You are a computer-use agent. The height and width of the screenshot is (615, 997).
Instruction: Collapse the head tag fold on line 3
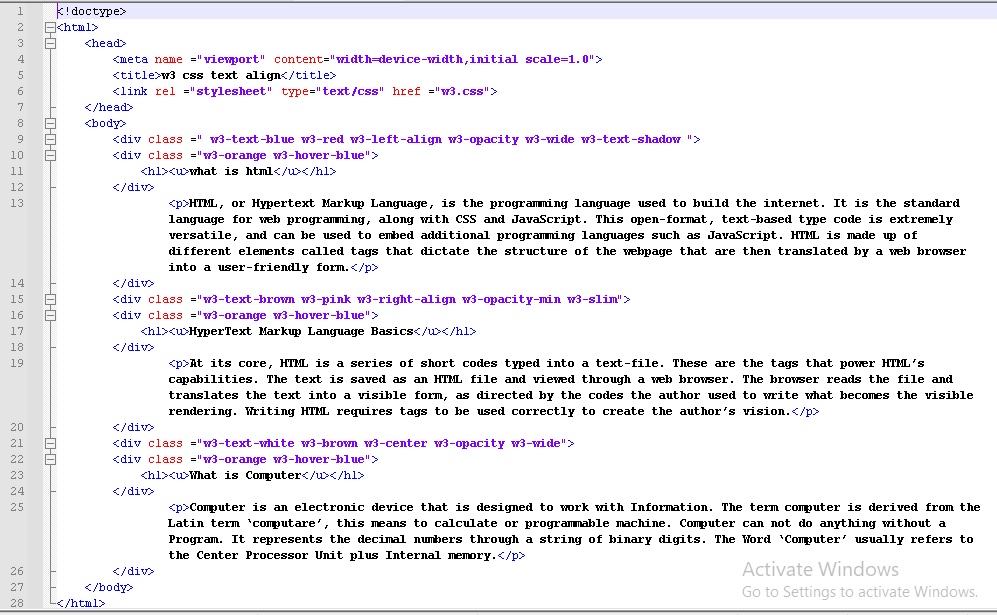coord(49,43)
